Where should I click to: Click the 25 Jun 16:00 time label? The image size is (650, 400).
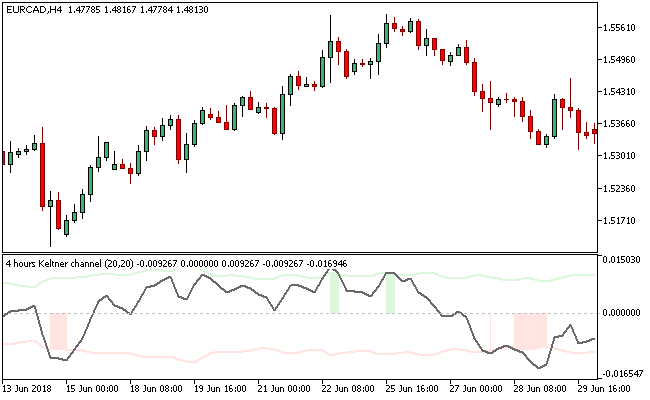[x=412, y=389]
